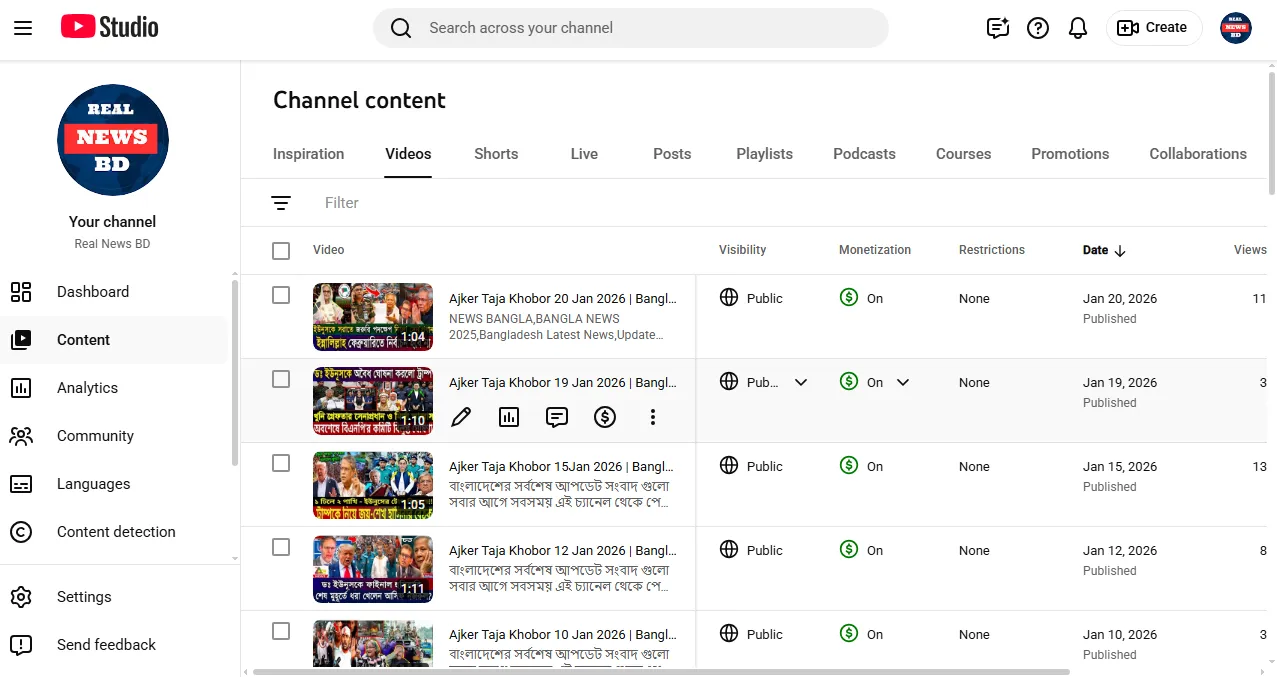Edit details pencil for 19 Jan video
1277x677 pixels.
[461, 417]
